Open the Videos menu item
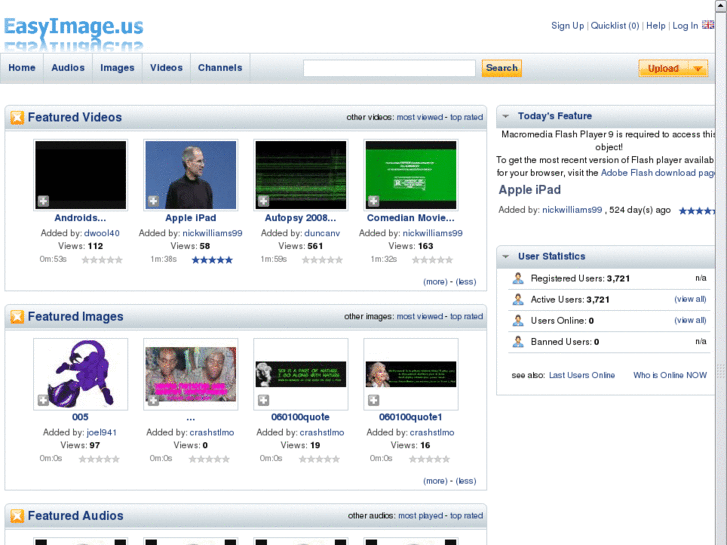This screenshot has height=545, width=727. pyautogui.click(x=166, y=68)
